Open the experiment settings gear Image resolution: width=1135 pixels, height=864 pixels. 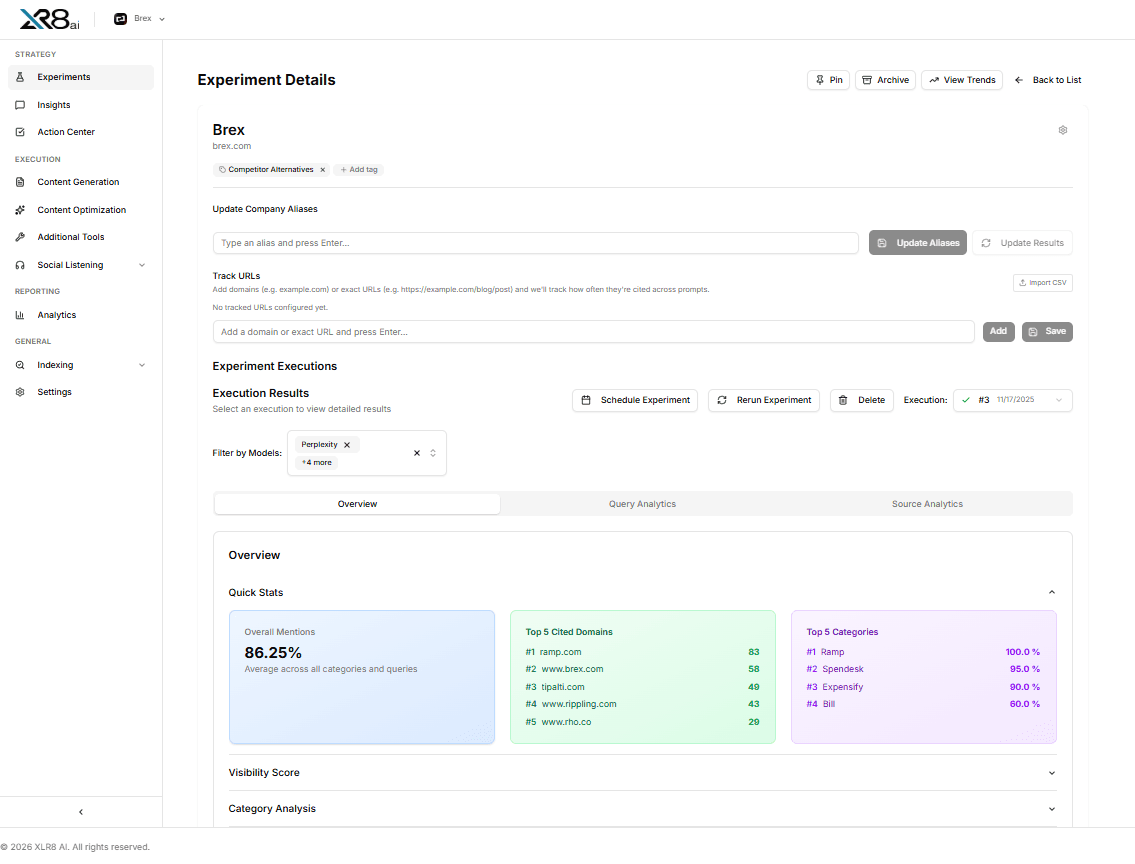tap(1063, 130)
